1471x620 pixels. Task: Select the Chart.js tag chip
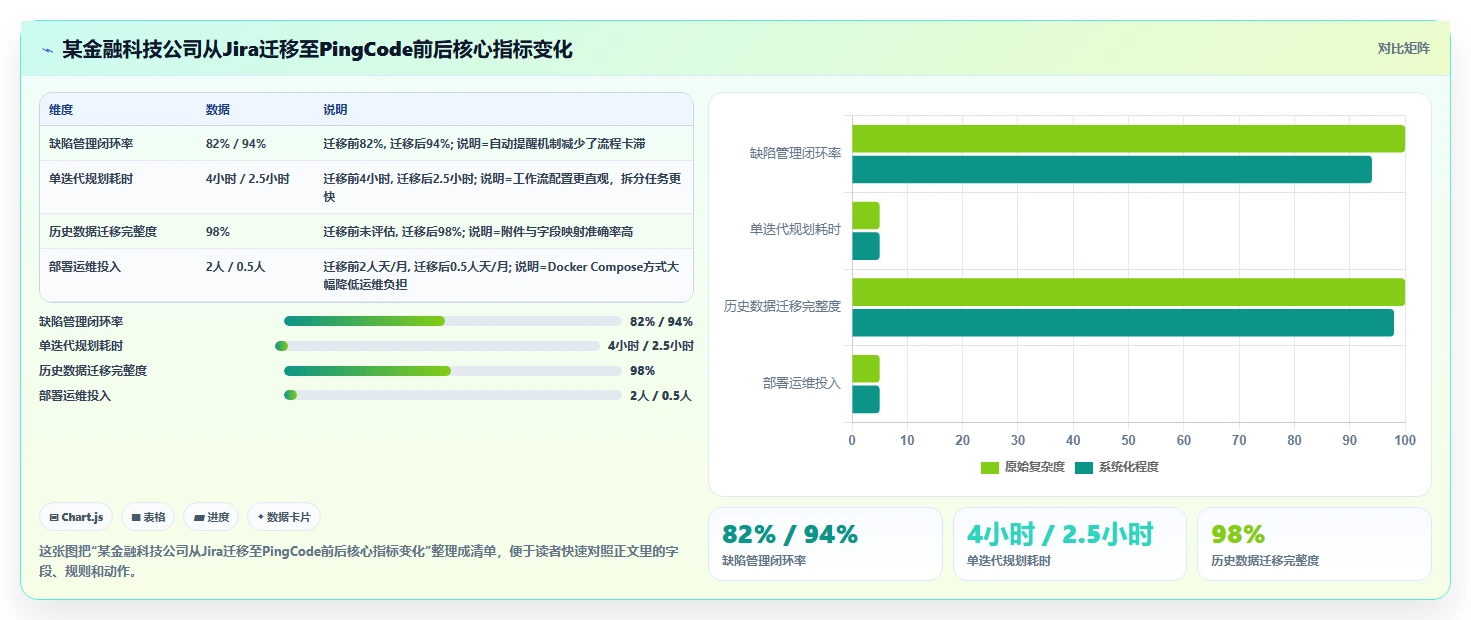77,517
